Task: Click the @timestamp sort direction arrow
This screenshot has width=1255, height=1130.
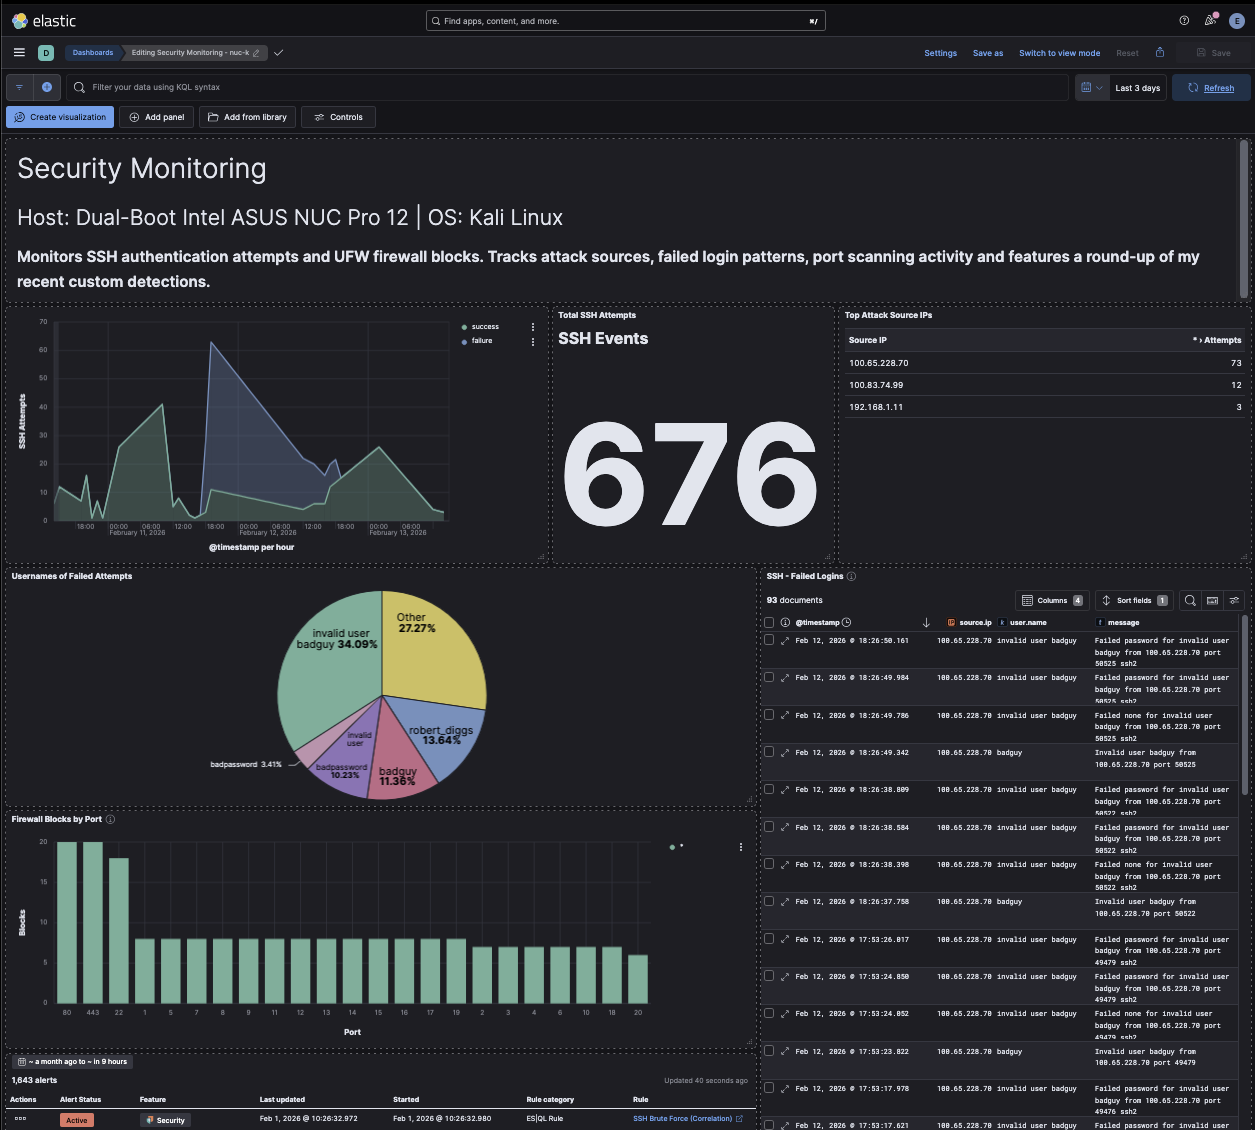Action: click(x=926, y=621)
